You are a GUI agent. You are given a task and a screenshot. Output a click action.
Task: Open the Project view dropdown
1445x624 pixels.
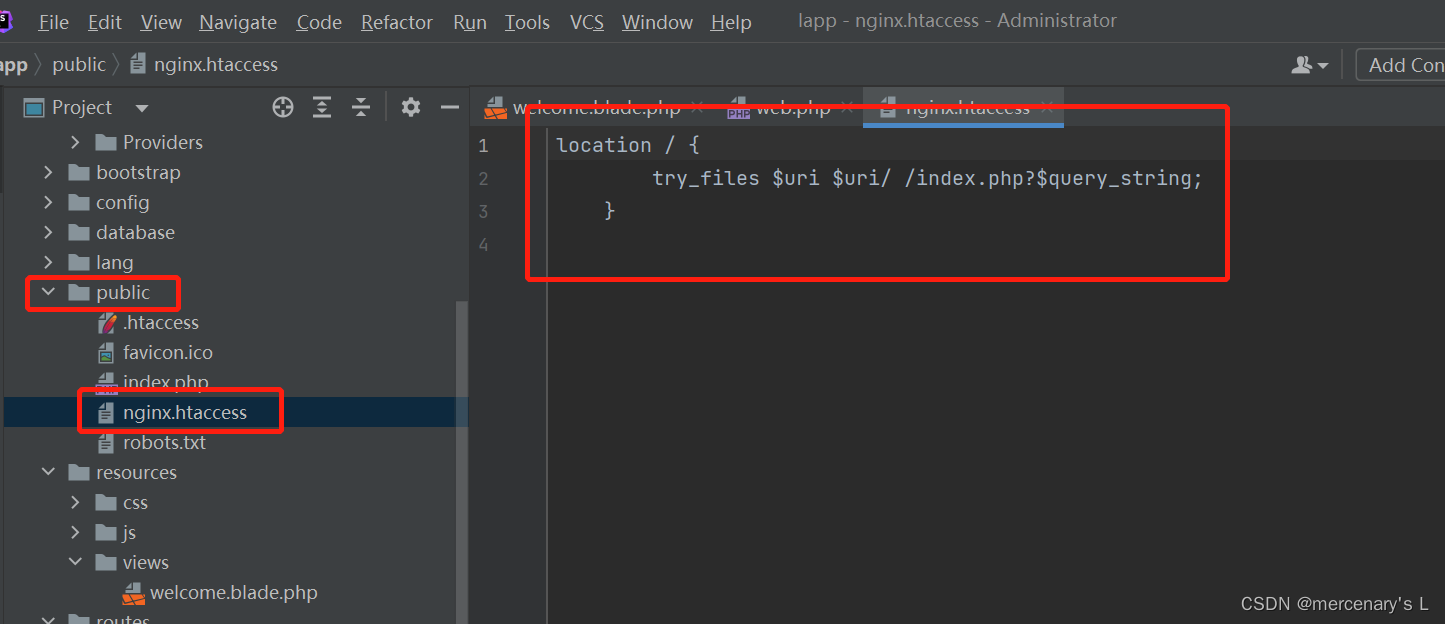[140, 107]
